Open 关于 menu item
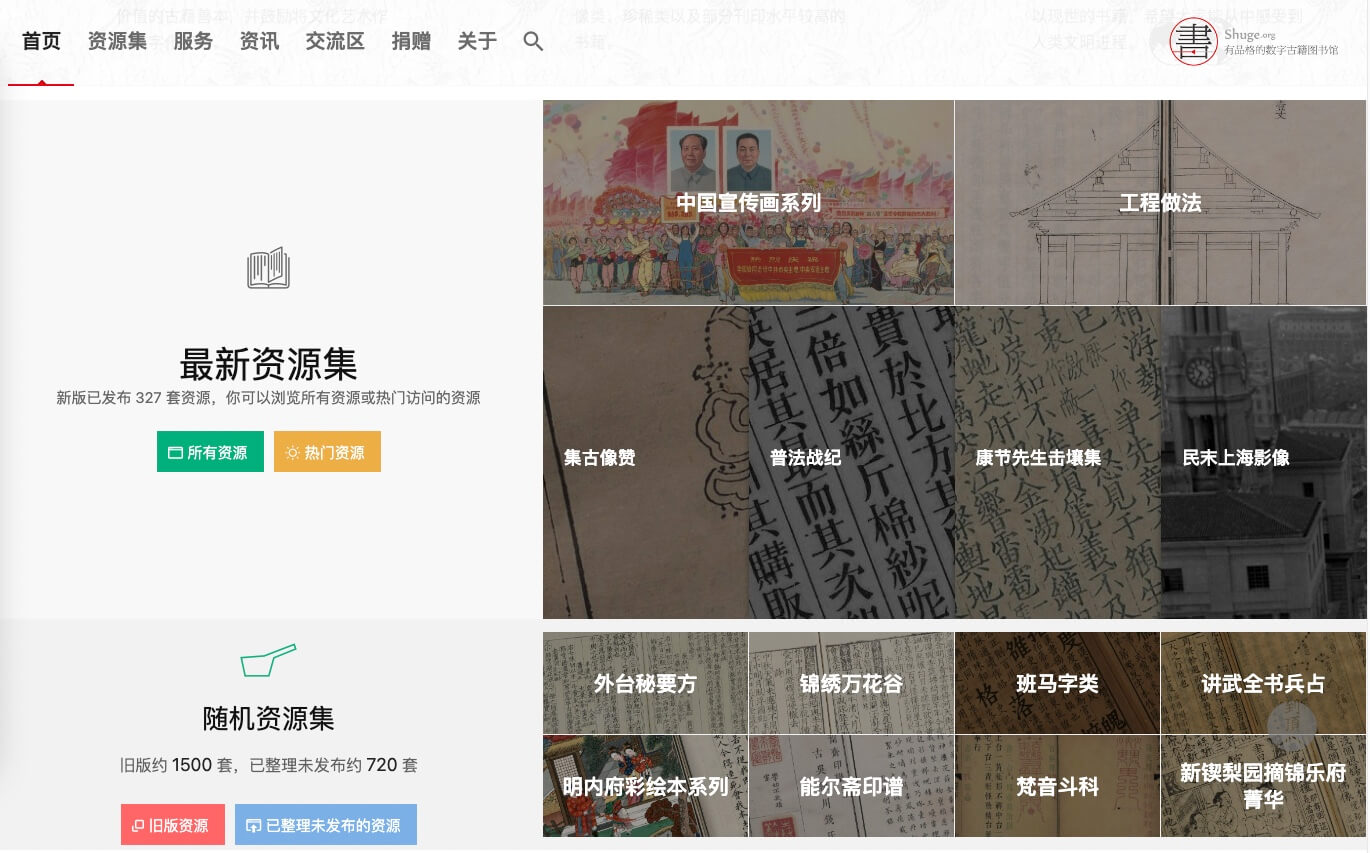This screenshot has width=1370, height=853. click(x=477, y=41)
